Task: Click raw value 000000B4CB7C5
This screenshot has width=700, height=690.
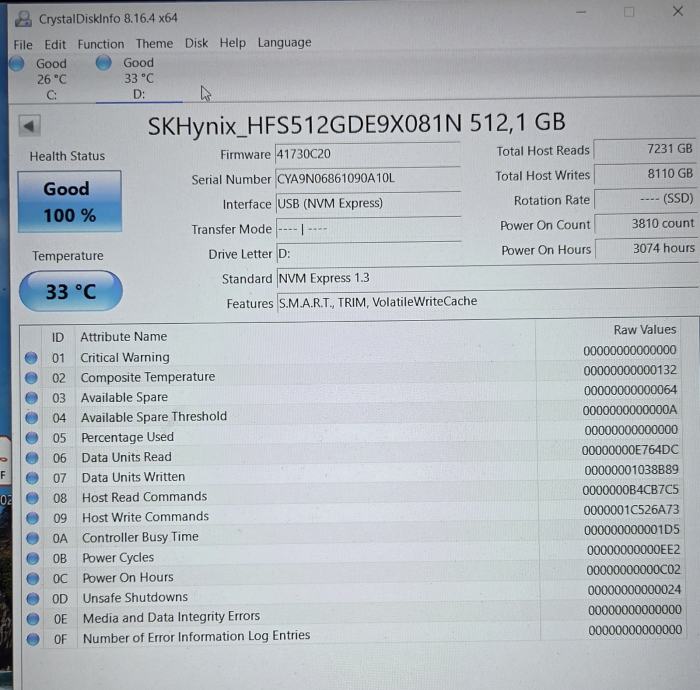Action: pyautogui.click(x=630, y=490)
